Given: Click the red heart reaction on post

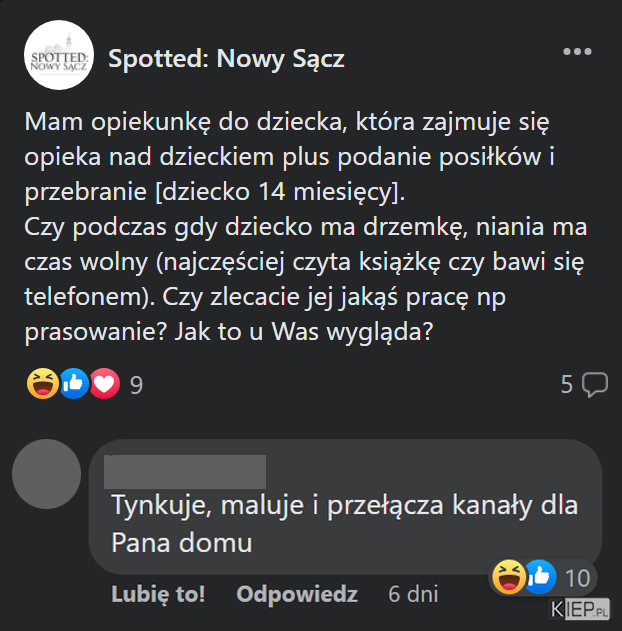Looking at the screenshot, I should pyautogui.click(x=105, y=384).
